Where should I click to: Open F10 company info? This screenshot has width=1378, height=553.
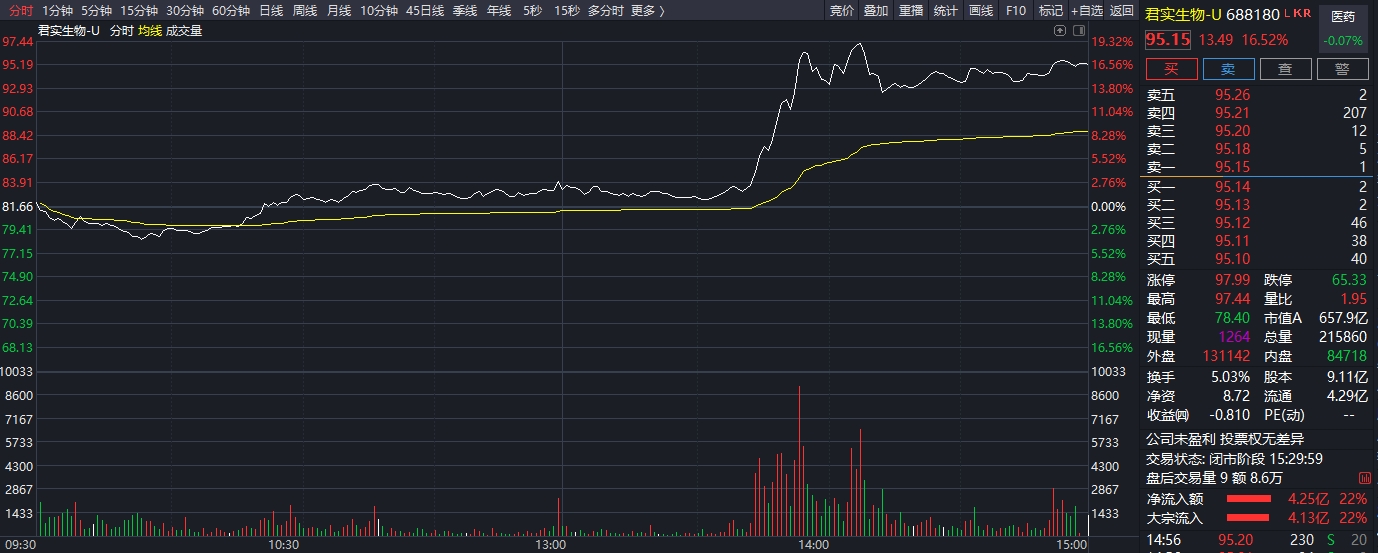[x=1016, y=11]
